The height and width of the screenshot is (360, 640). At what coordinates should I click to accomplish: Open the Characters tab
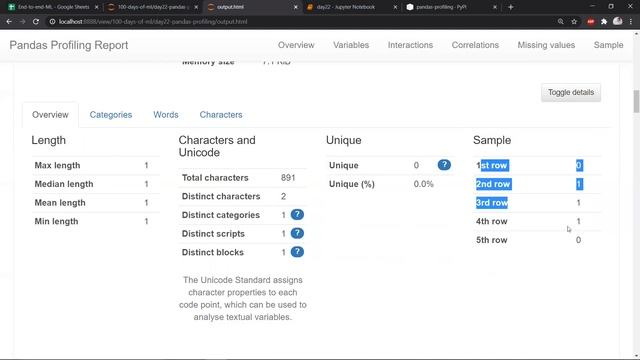point(221,115)
